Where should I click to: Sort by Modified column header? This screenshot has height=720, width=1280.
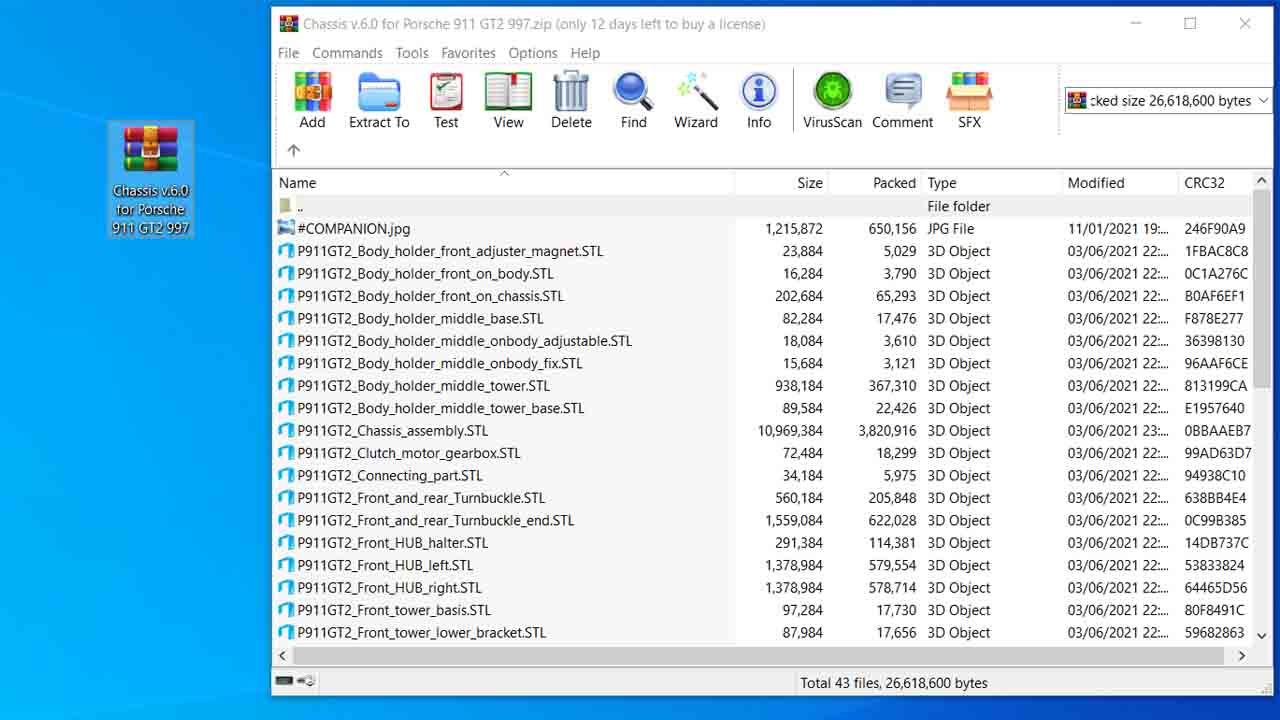tap(1120, 183)
